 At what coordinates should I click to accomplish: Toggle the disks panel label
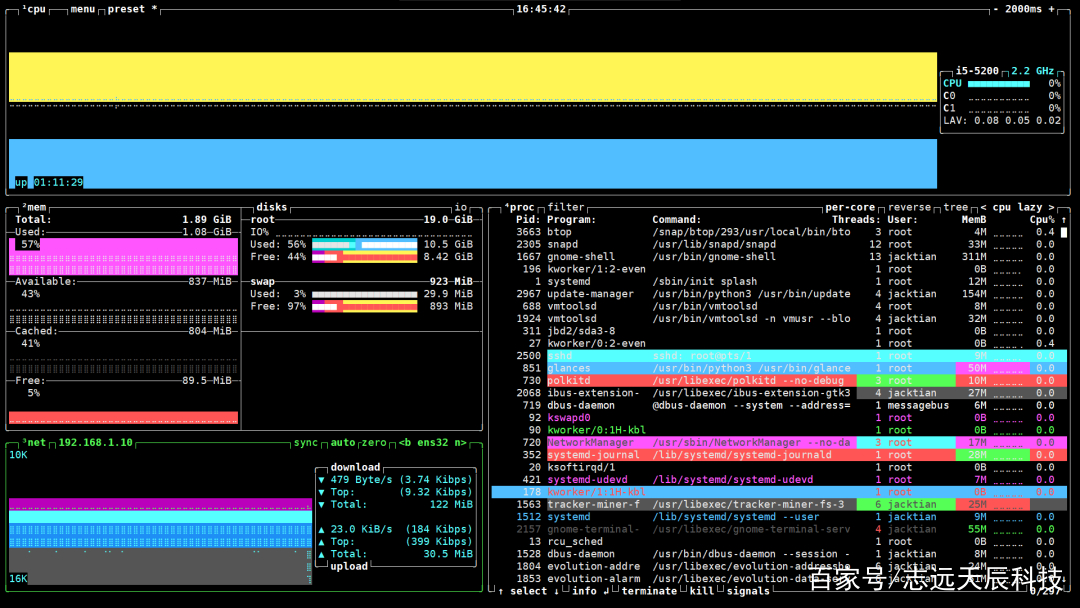click(x=271, y=207)
